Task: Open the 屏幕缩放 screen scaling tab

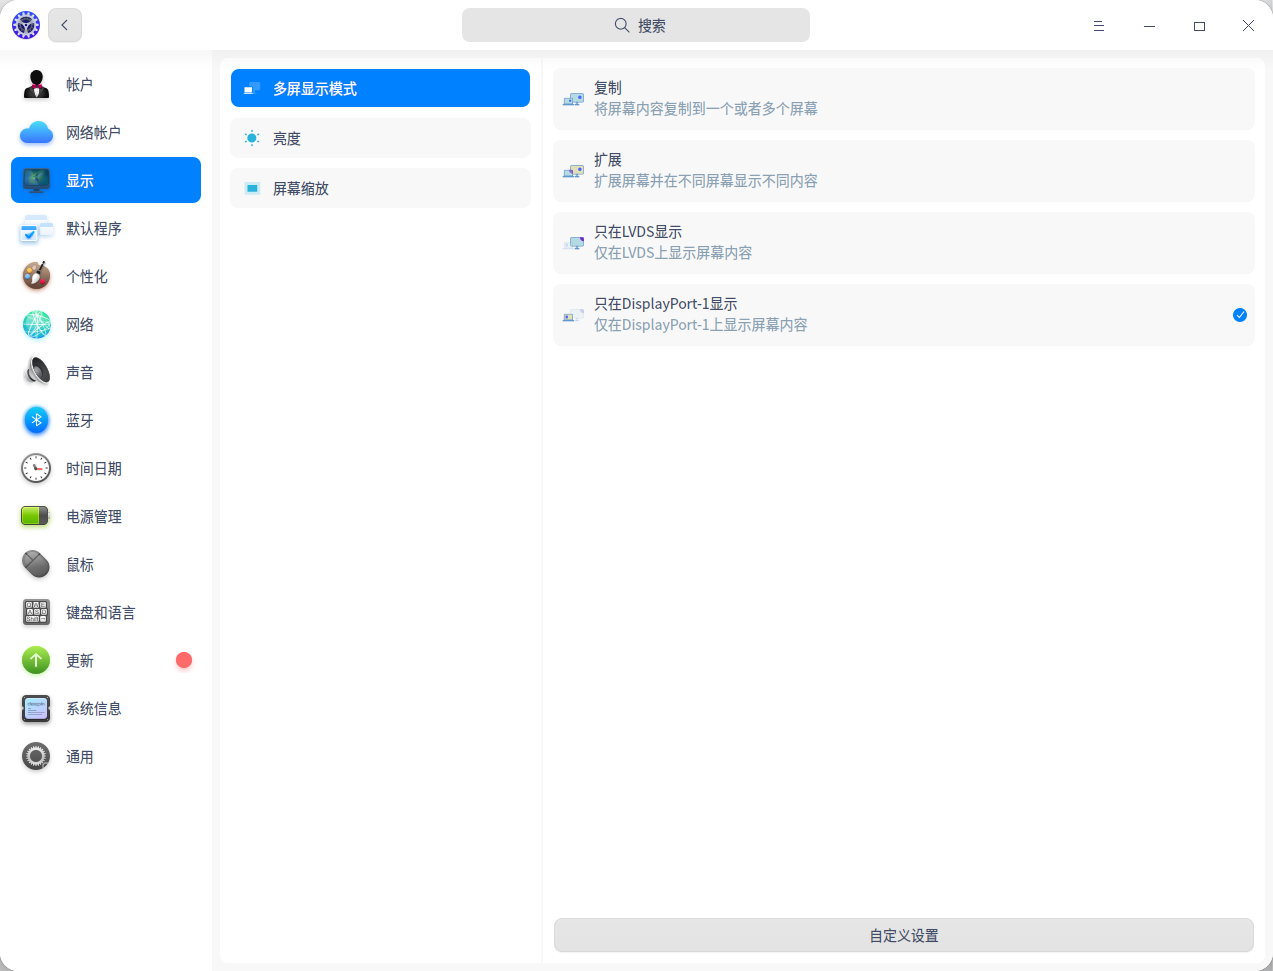Action: tap(380, 188)
